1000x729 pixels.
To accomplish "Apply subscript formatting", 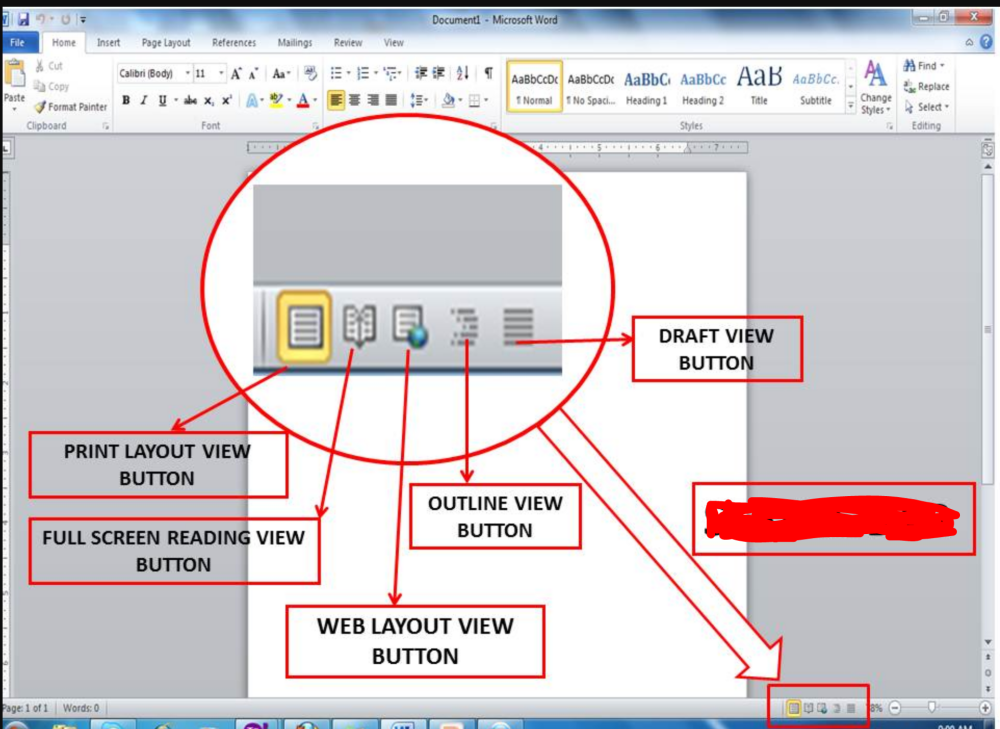I will coord(209,100).
